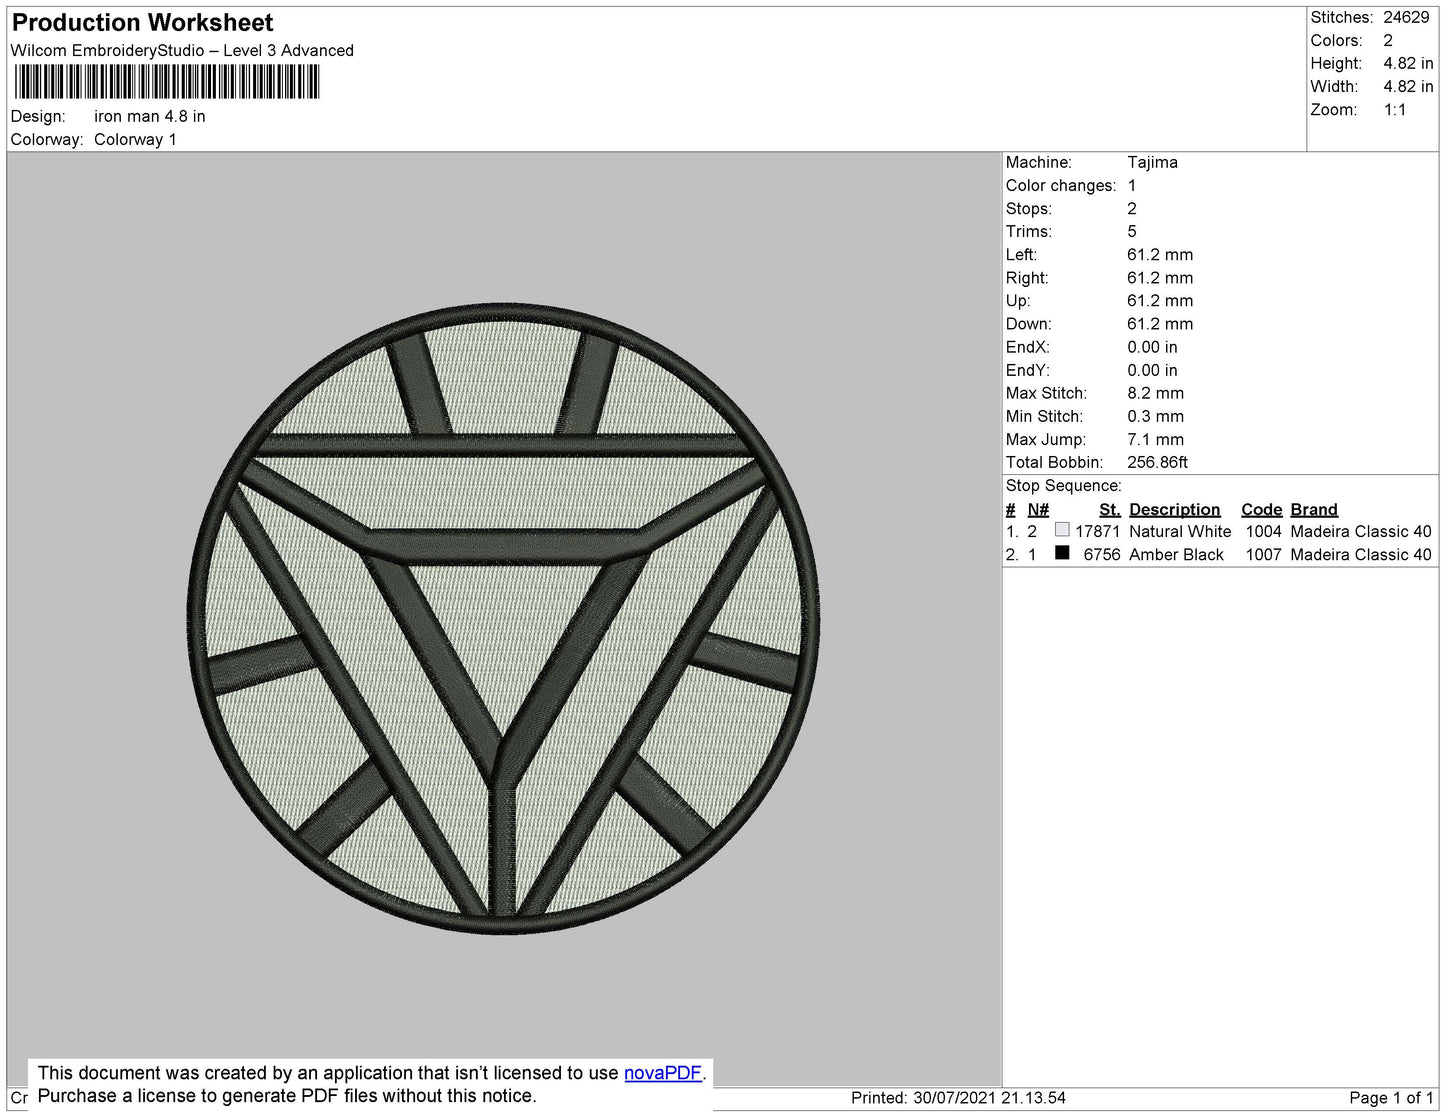Click the barcode under the worksheet title

[167, 82]
